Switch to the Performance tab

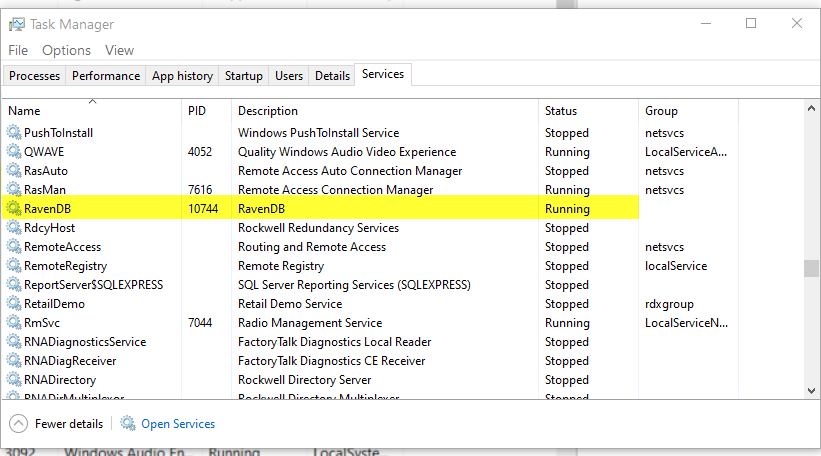point(106,76)
